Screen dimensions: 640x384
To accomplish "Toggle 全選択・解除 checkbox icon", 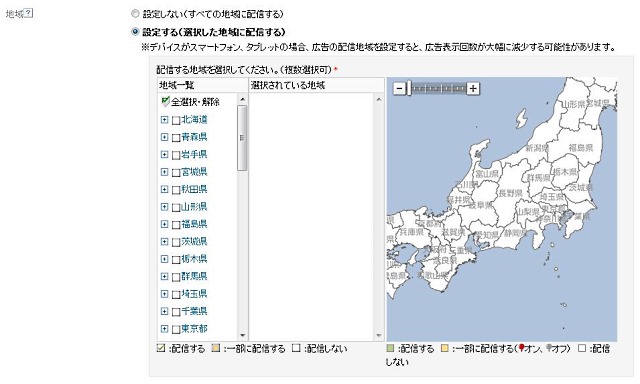I will coord(165,101).
